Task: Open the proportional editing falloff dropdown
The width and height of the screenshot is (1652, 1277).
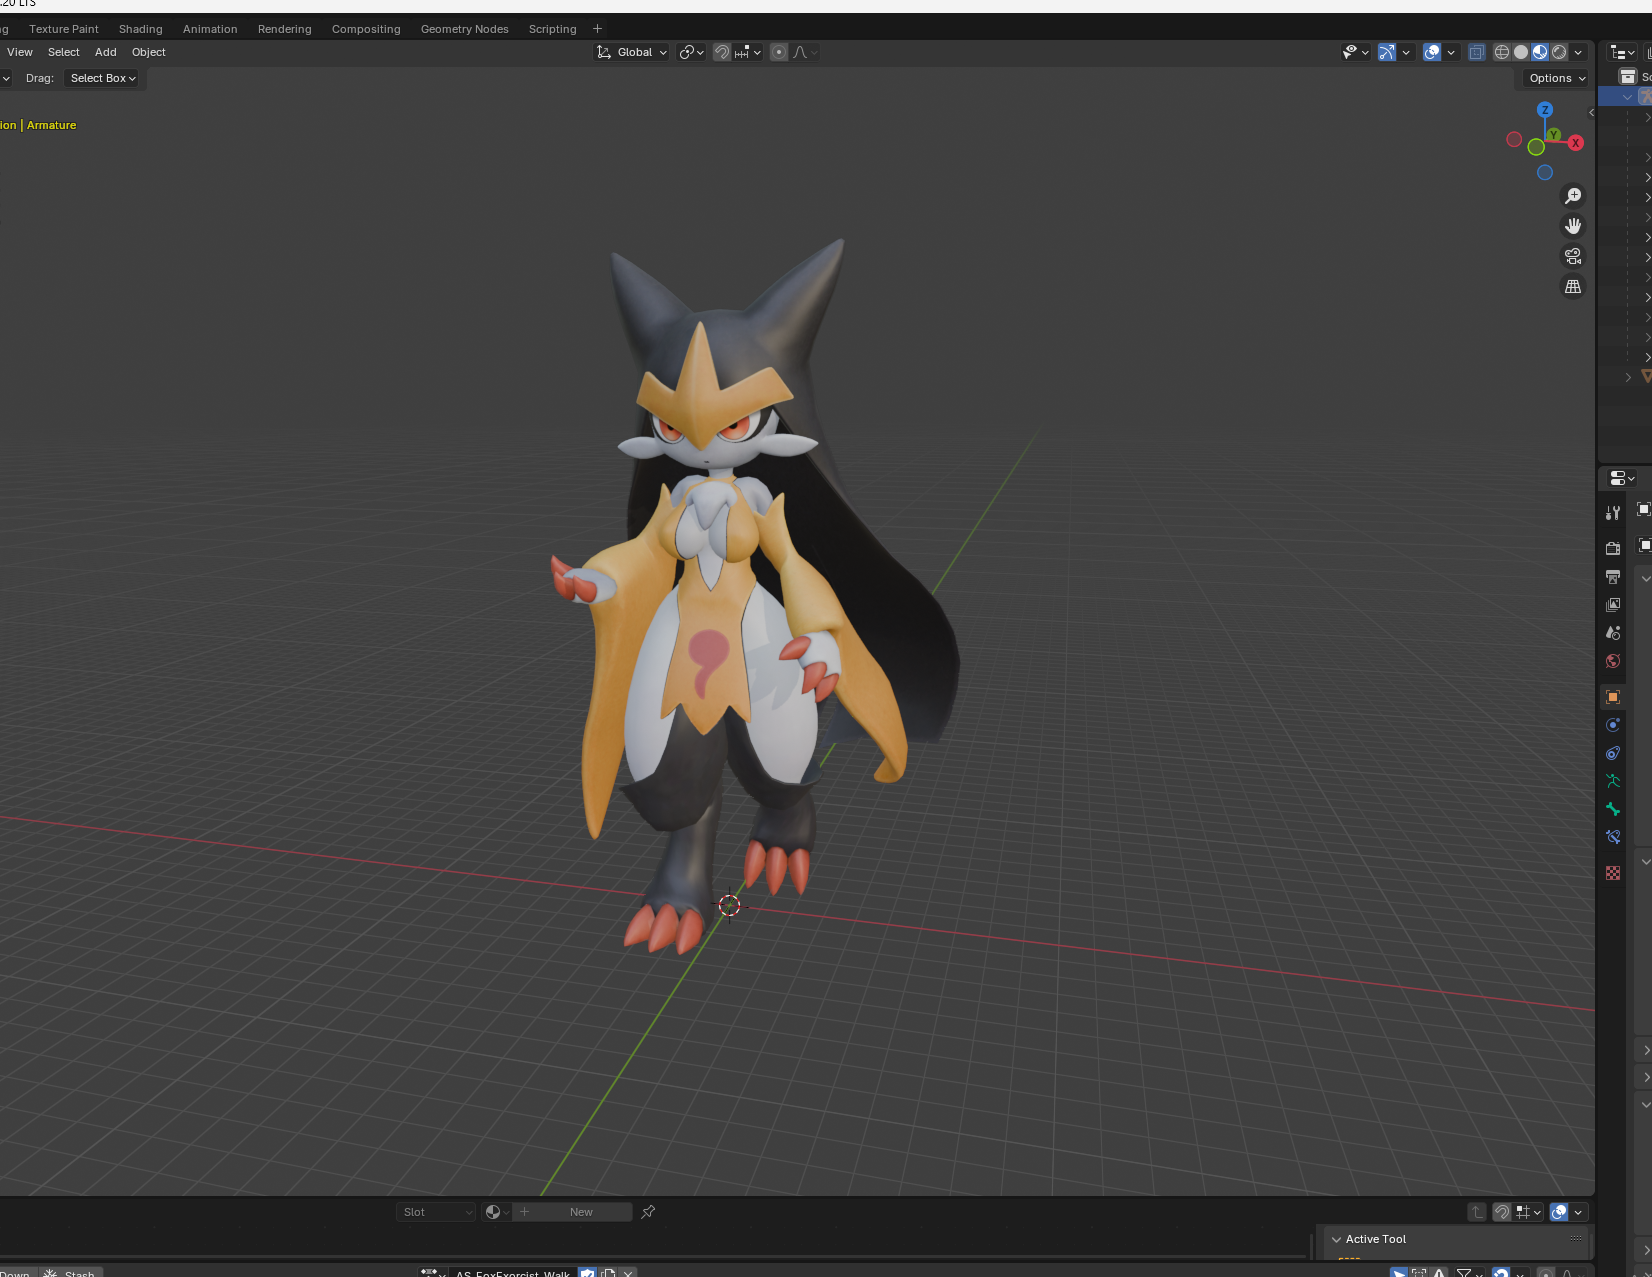Action: pyautogui.click(x=805, y=52)
